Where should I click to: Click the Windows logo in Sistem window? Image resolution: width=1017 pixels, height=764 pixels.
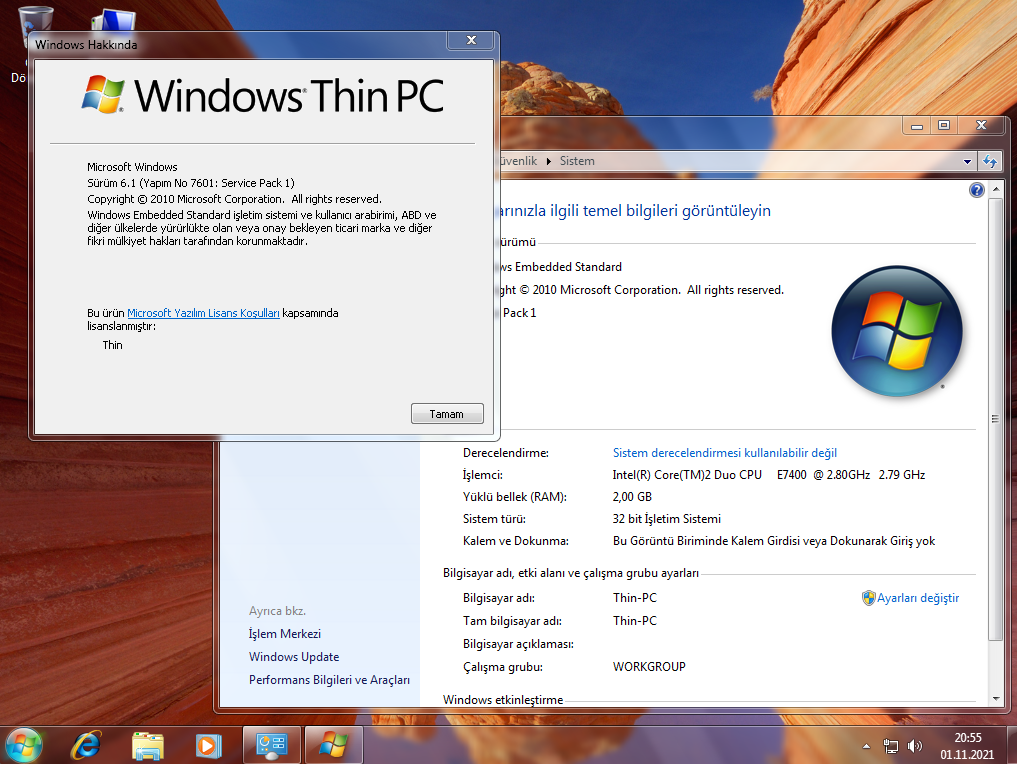[x=897, y=331]
